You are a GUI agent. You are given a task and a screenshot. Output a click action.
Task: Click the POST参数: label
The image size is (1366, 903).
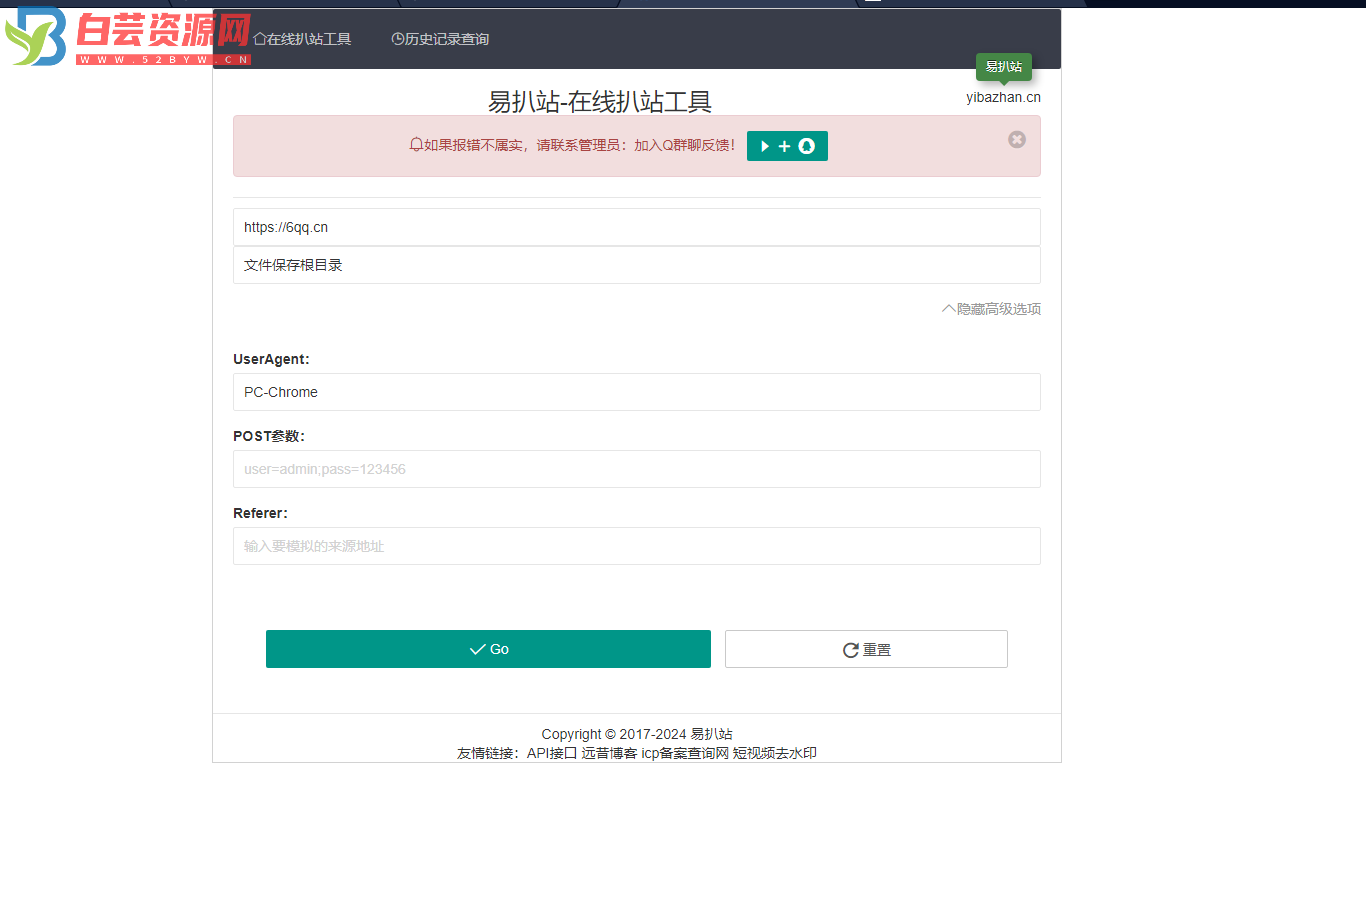(269, 436)
